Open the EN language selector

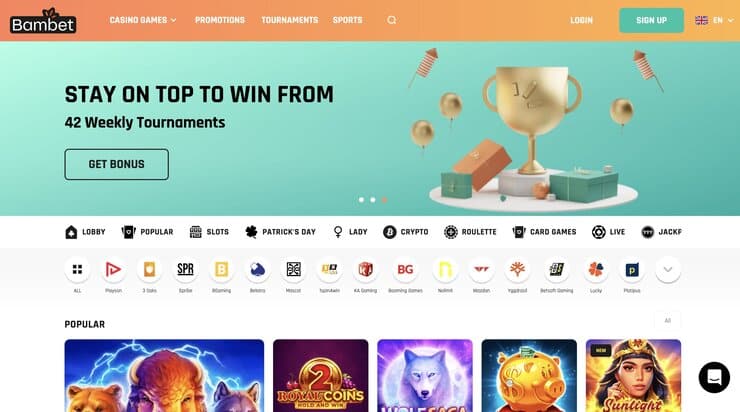point(715,20)
